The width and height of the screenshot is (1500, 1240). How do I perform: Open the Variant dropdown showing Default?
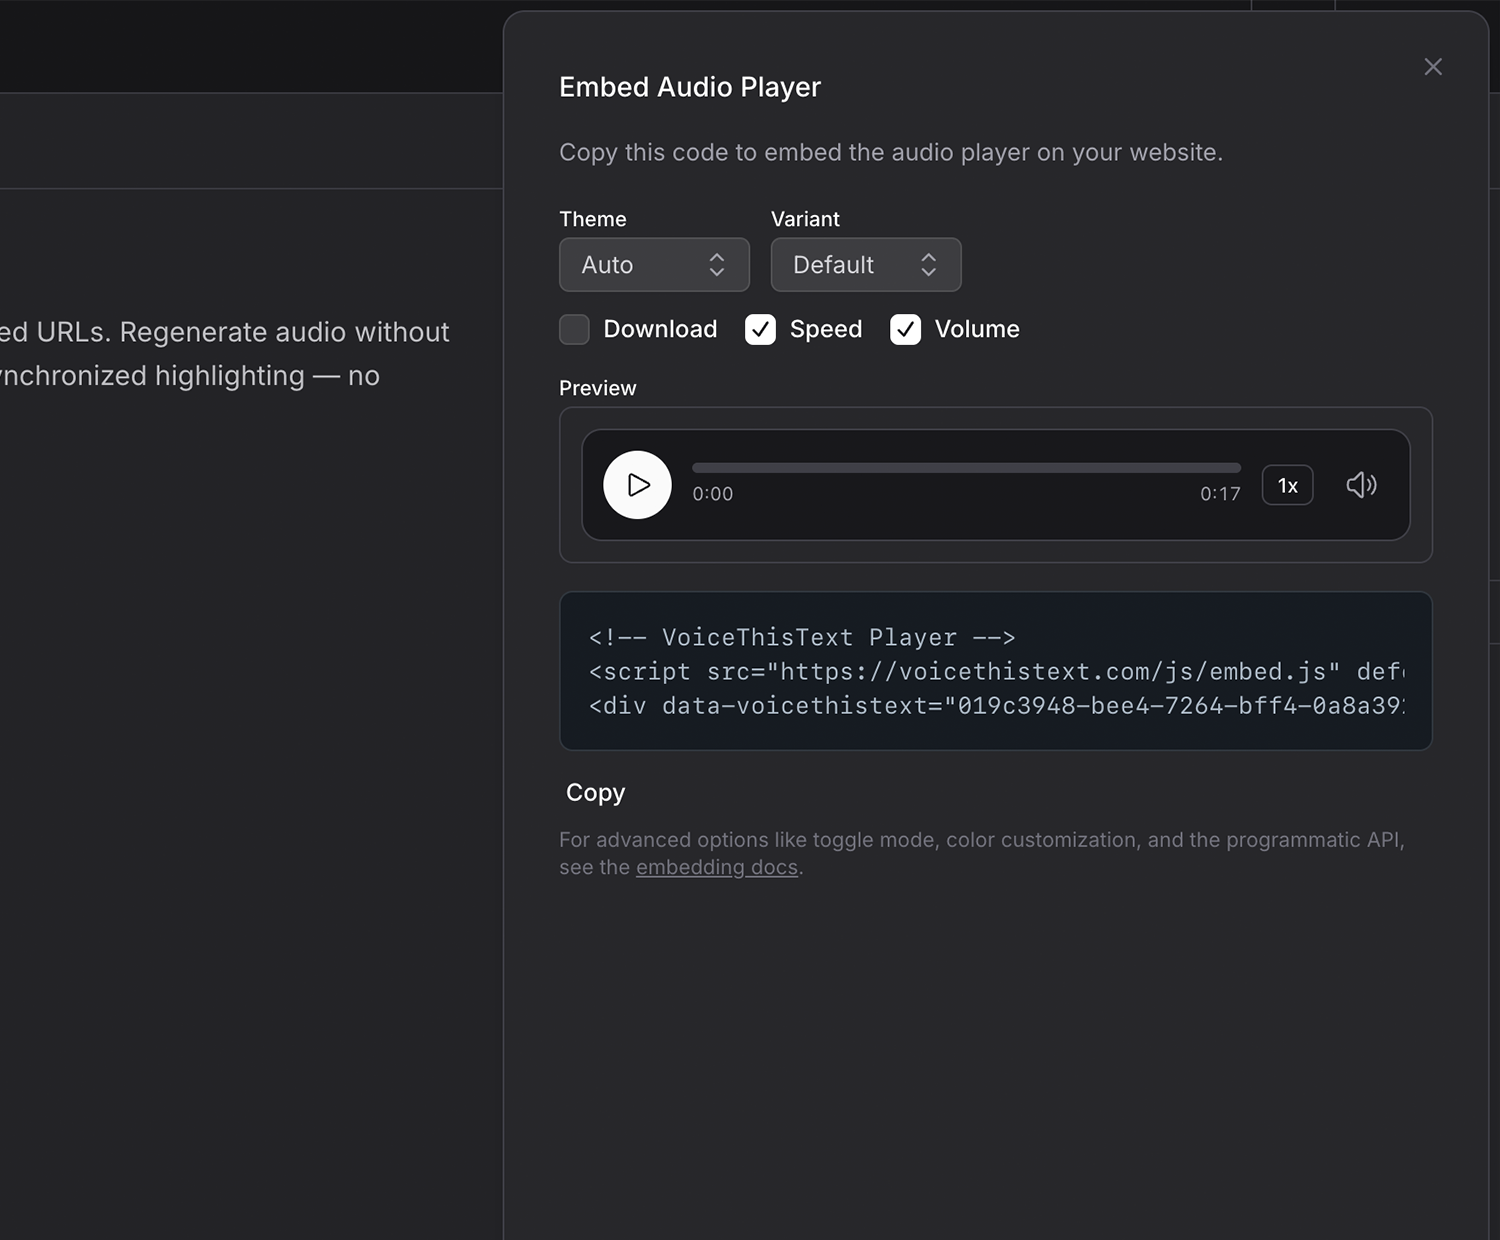[866, 265]
